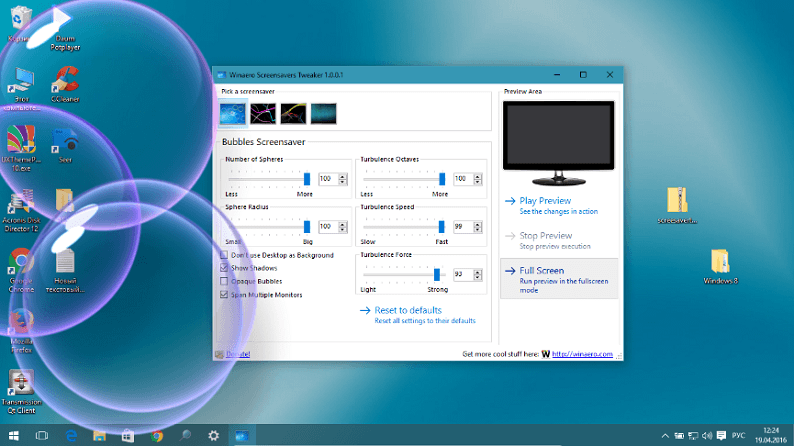Select the Ribbons screensaver thumbnail
Viewport: 794px width, 446px height.
tap(263, 113)
